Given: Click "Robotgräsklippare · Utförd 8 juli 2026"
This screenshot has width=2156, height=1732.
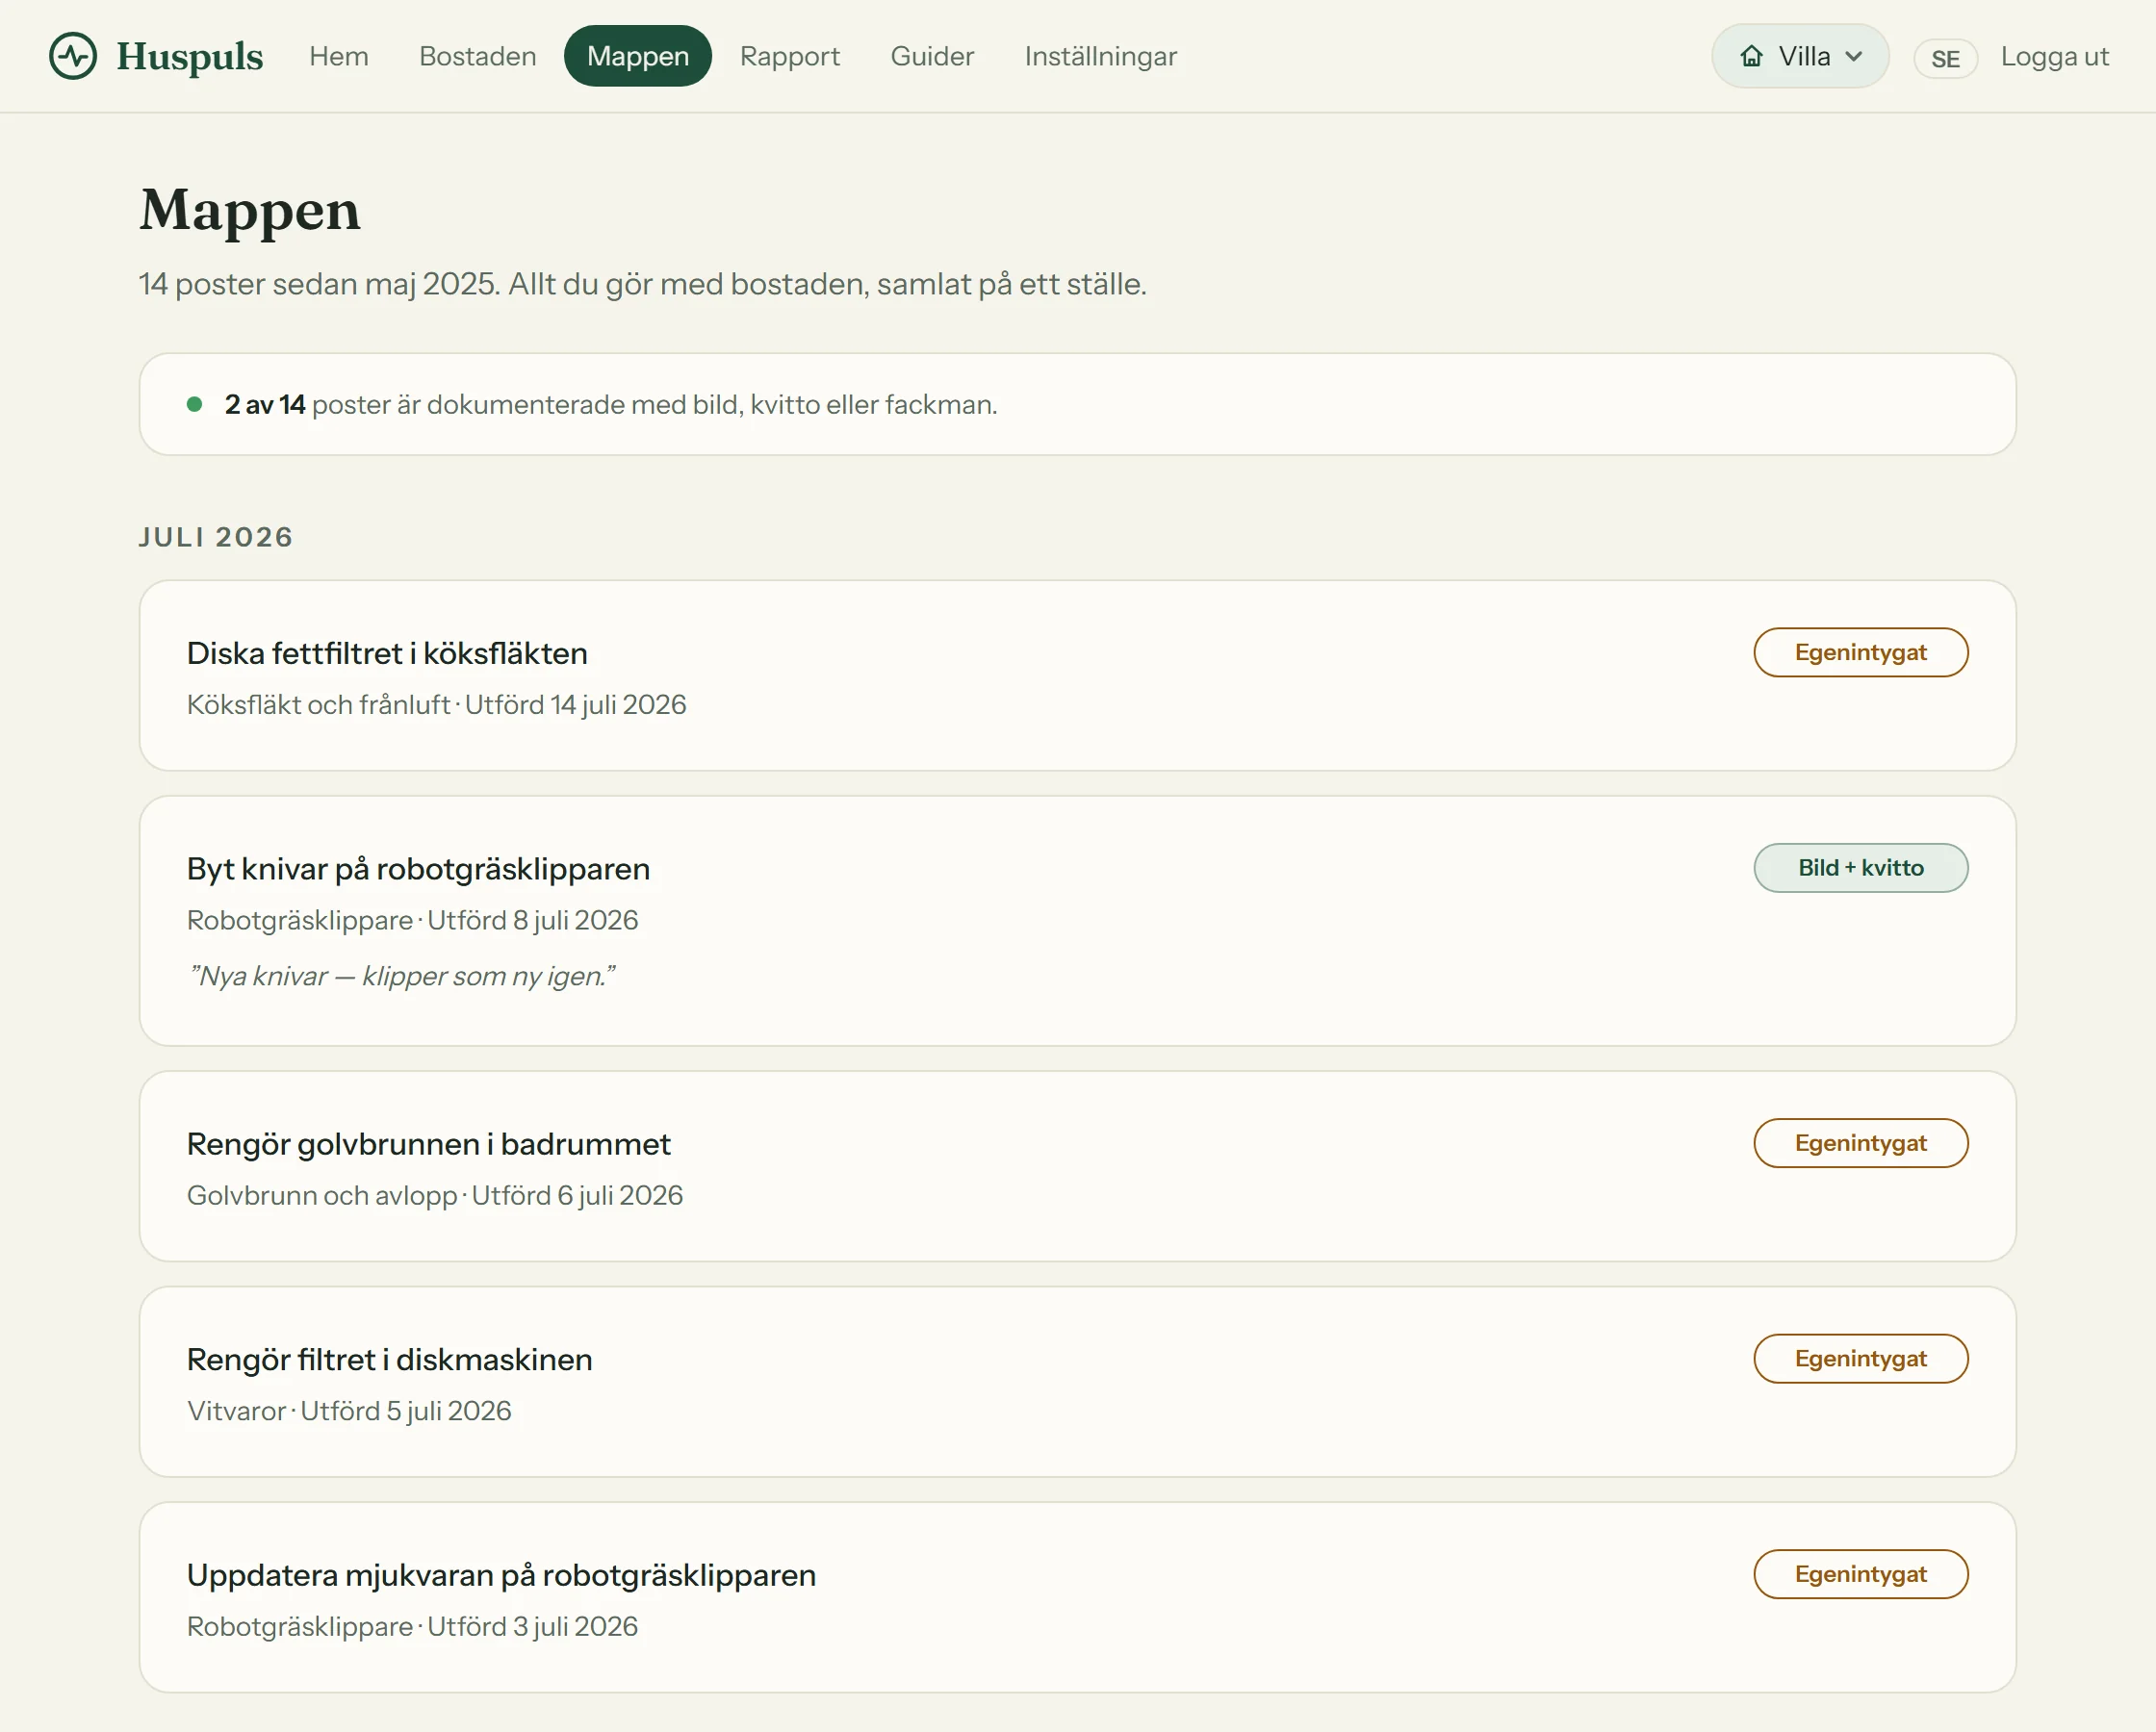Looking at the screenshot, I should pos(413,920).
